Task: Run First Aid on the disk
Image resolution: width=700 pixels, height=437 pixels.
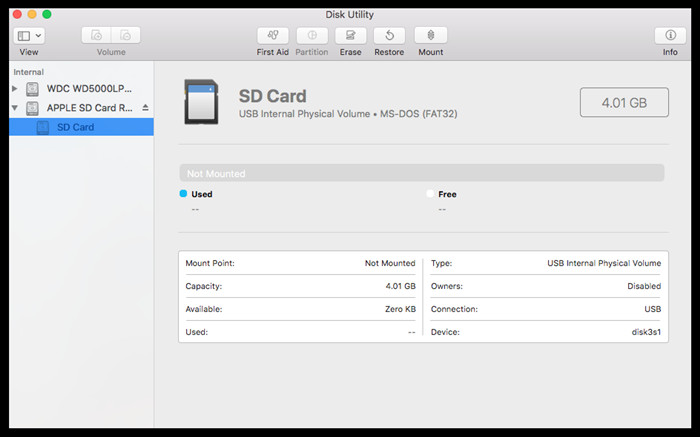Action: [x=273, y=35]
